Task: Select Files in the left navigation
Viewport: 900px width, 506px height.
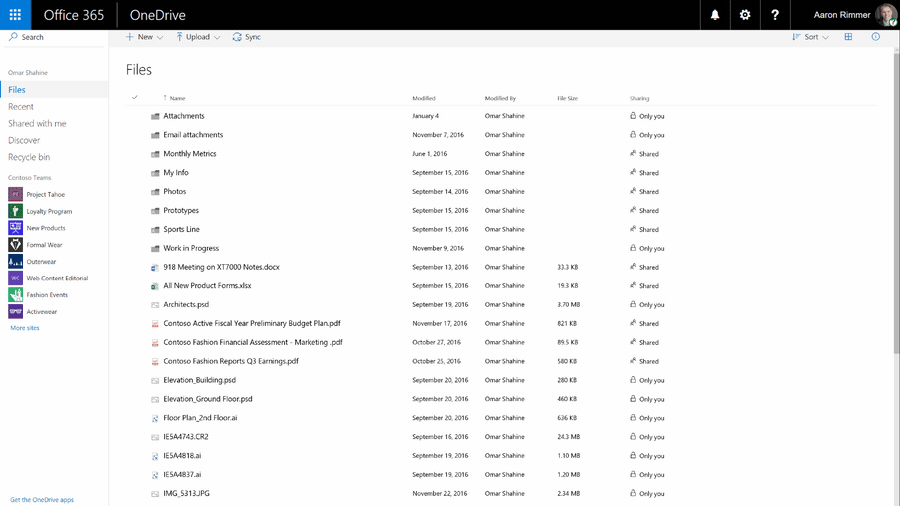Action: click(54, 89)
